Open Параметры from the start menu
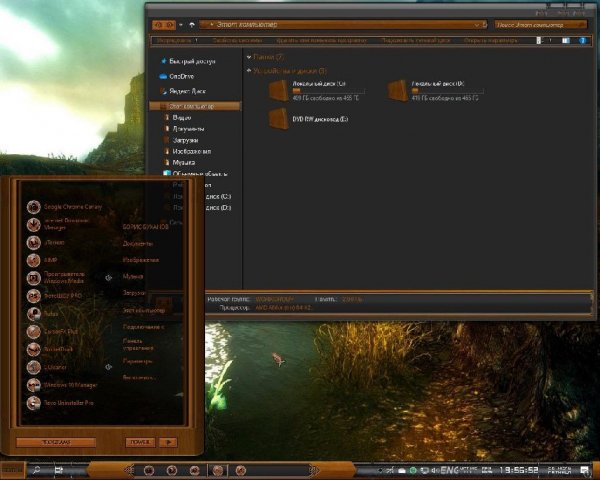Viewport: 600px width, 480px height. tap(138, 361)
